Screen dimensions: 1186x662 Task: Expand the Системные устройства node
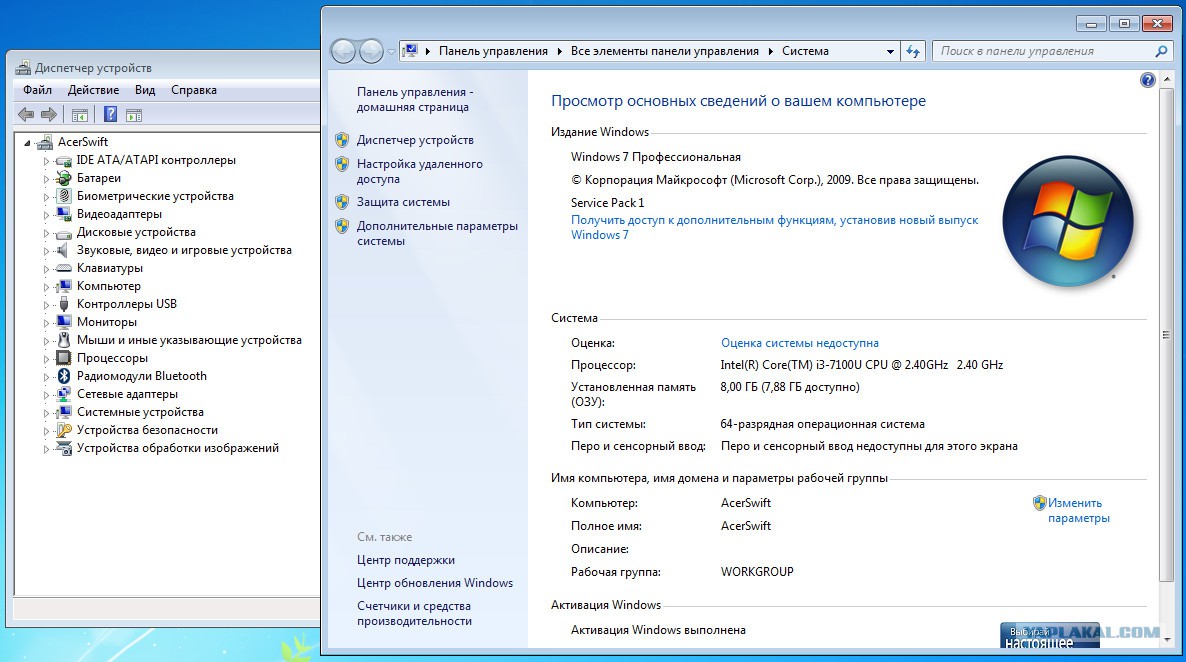coord(46,413)
